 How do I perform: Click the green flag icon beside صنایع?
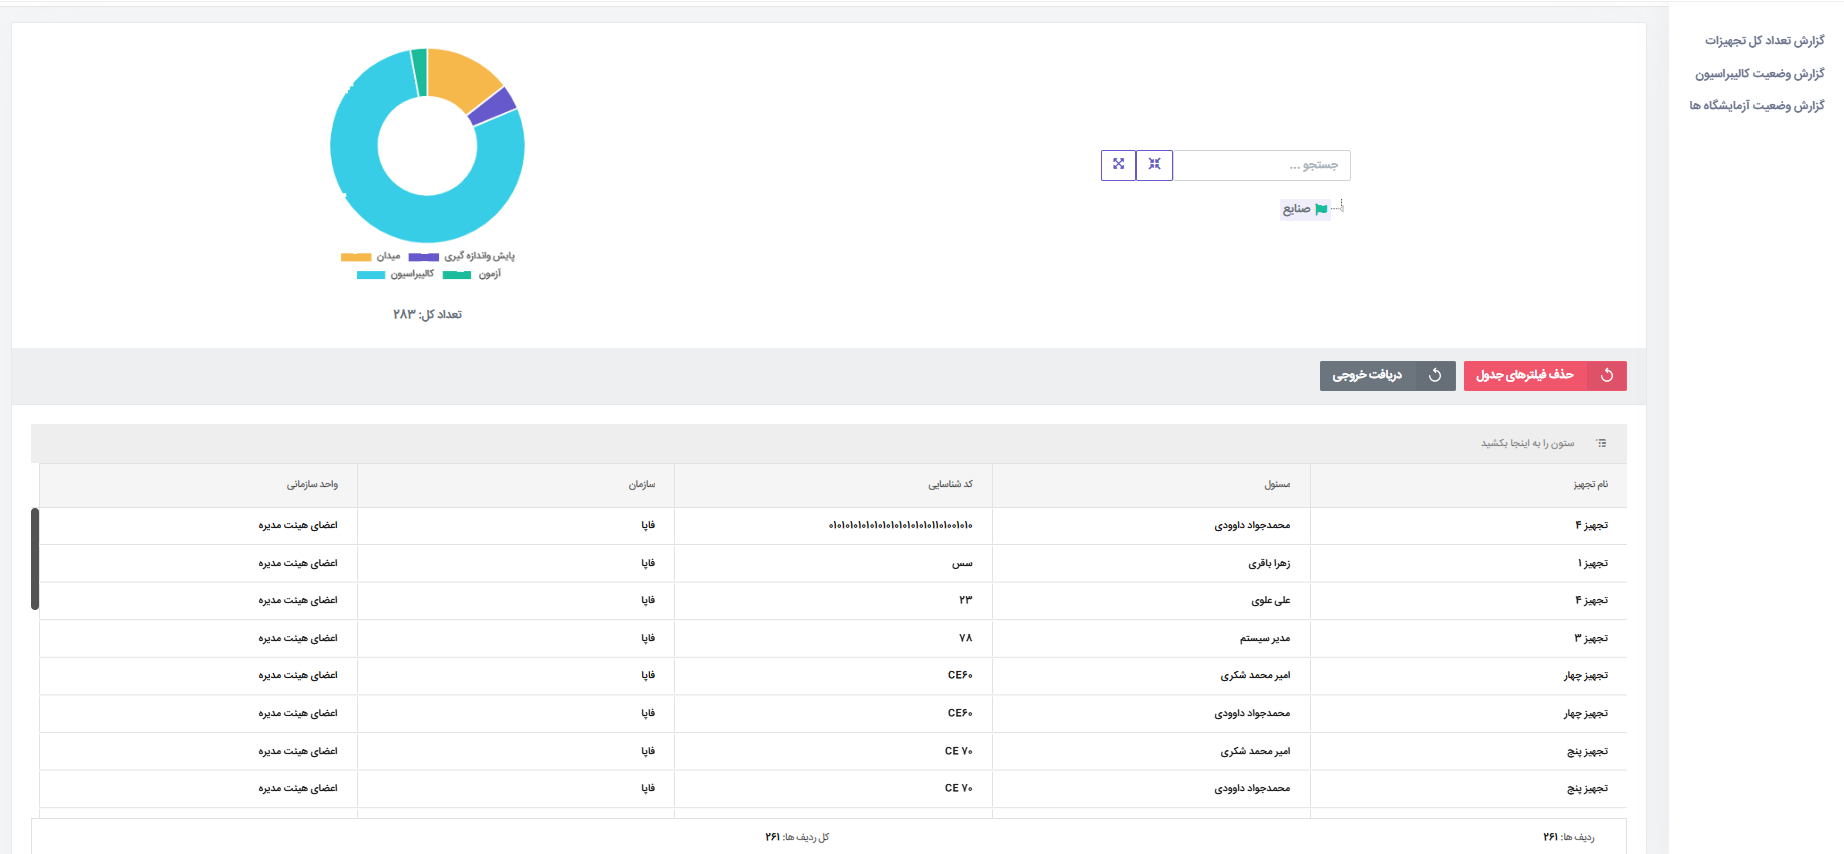[1321, 209]
